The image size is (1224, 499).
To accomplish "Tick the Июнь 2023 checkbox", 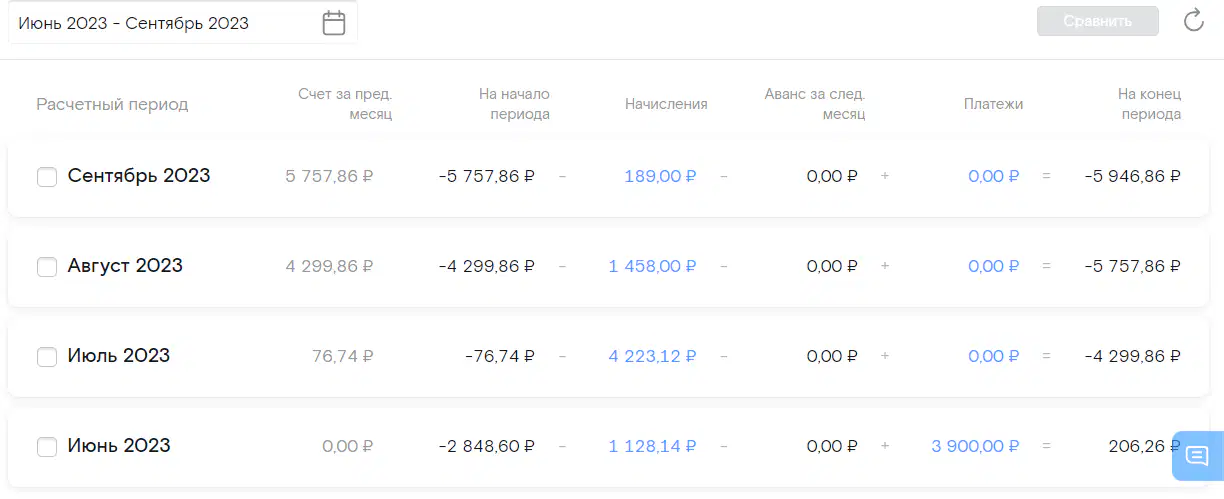I will point(47,447).
